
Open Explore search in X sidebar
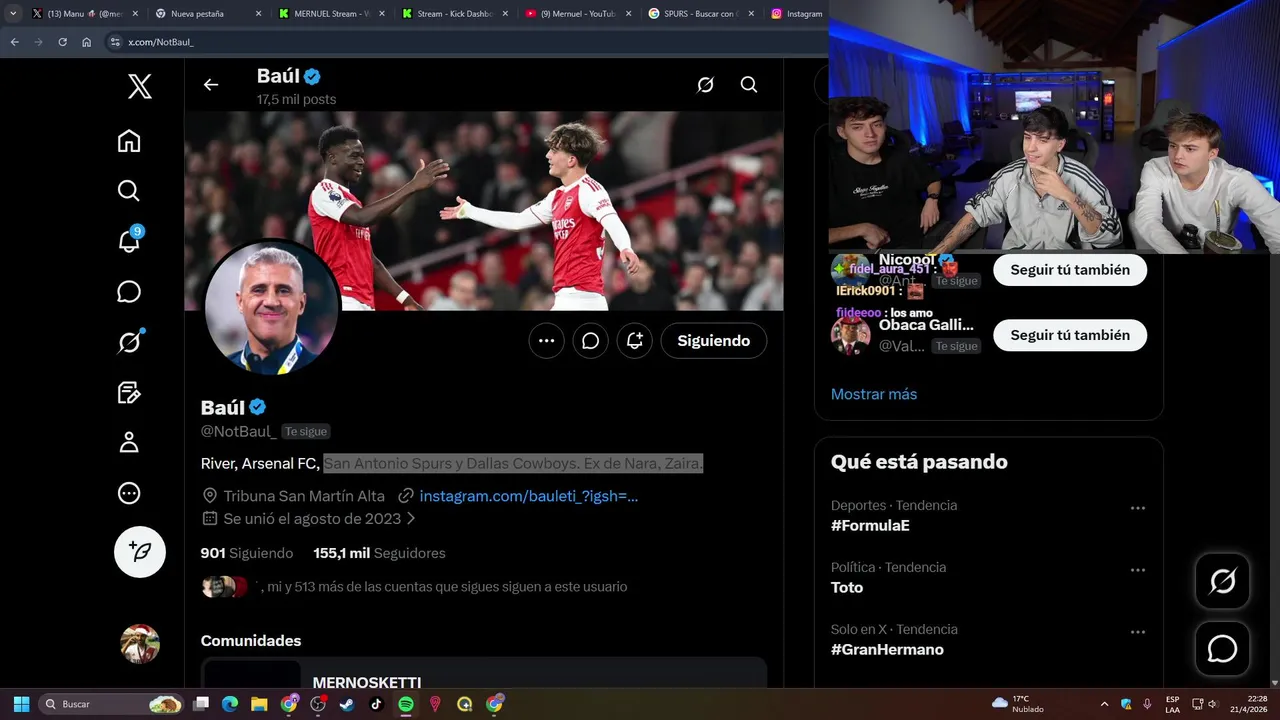[129, 191]
